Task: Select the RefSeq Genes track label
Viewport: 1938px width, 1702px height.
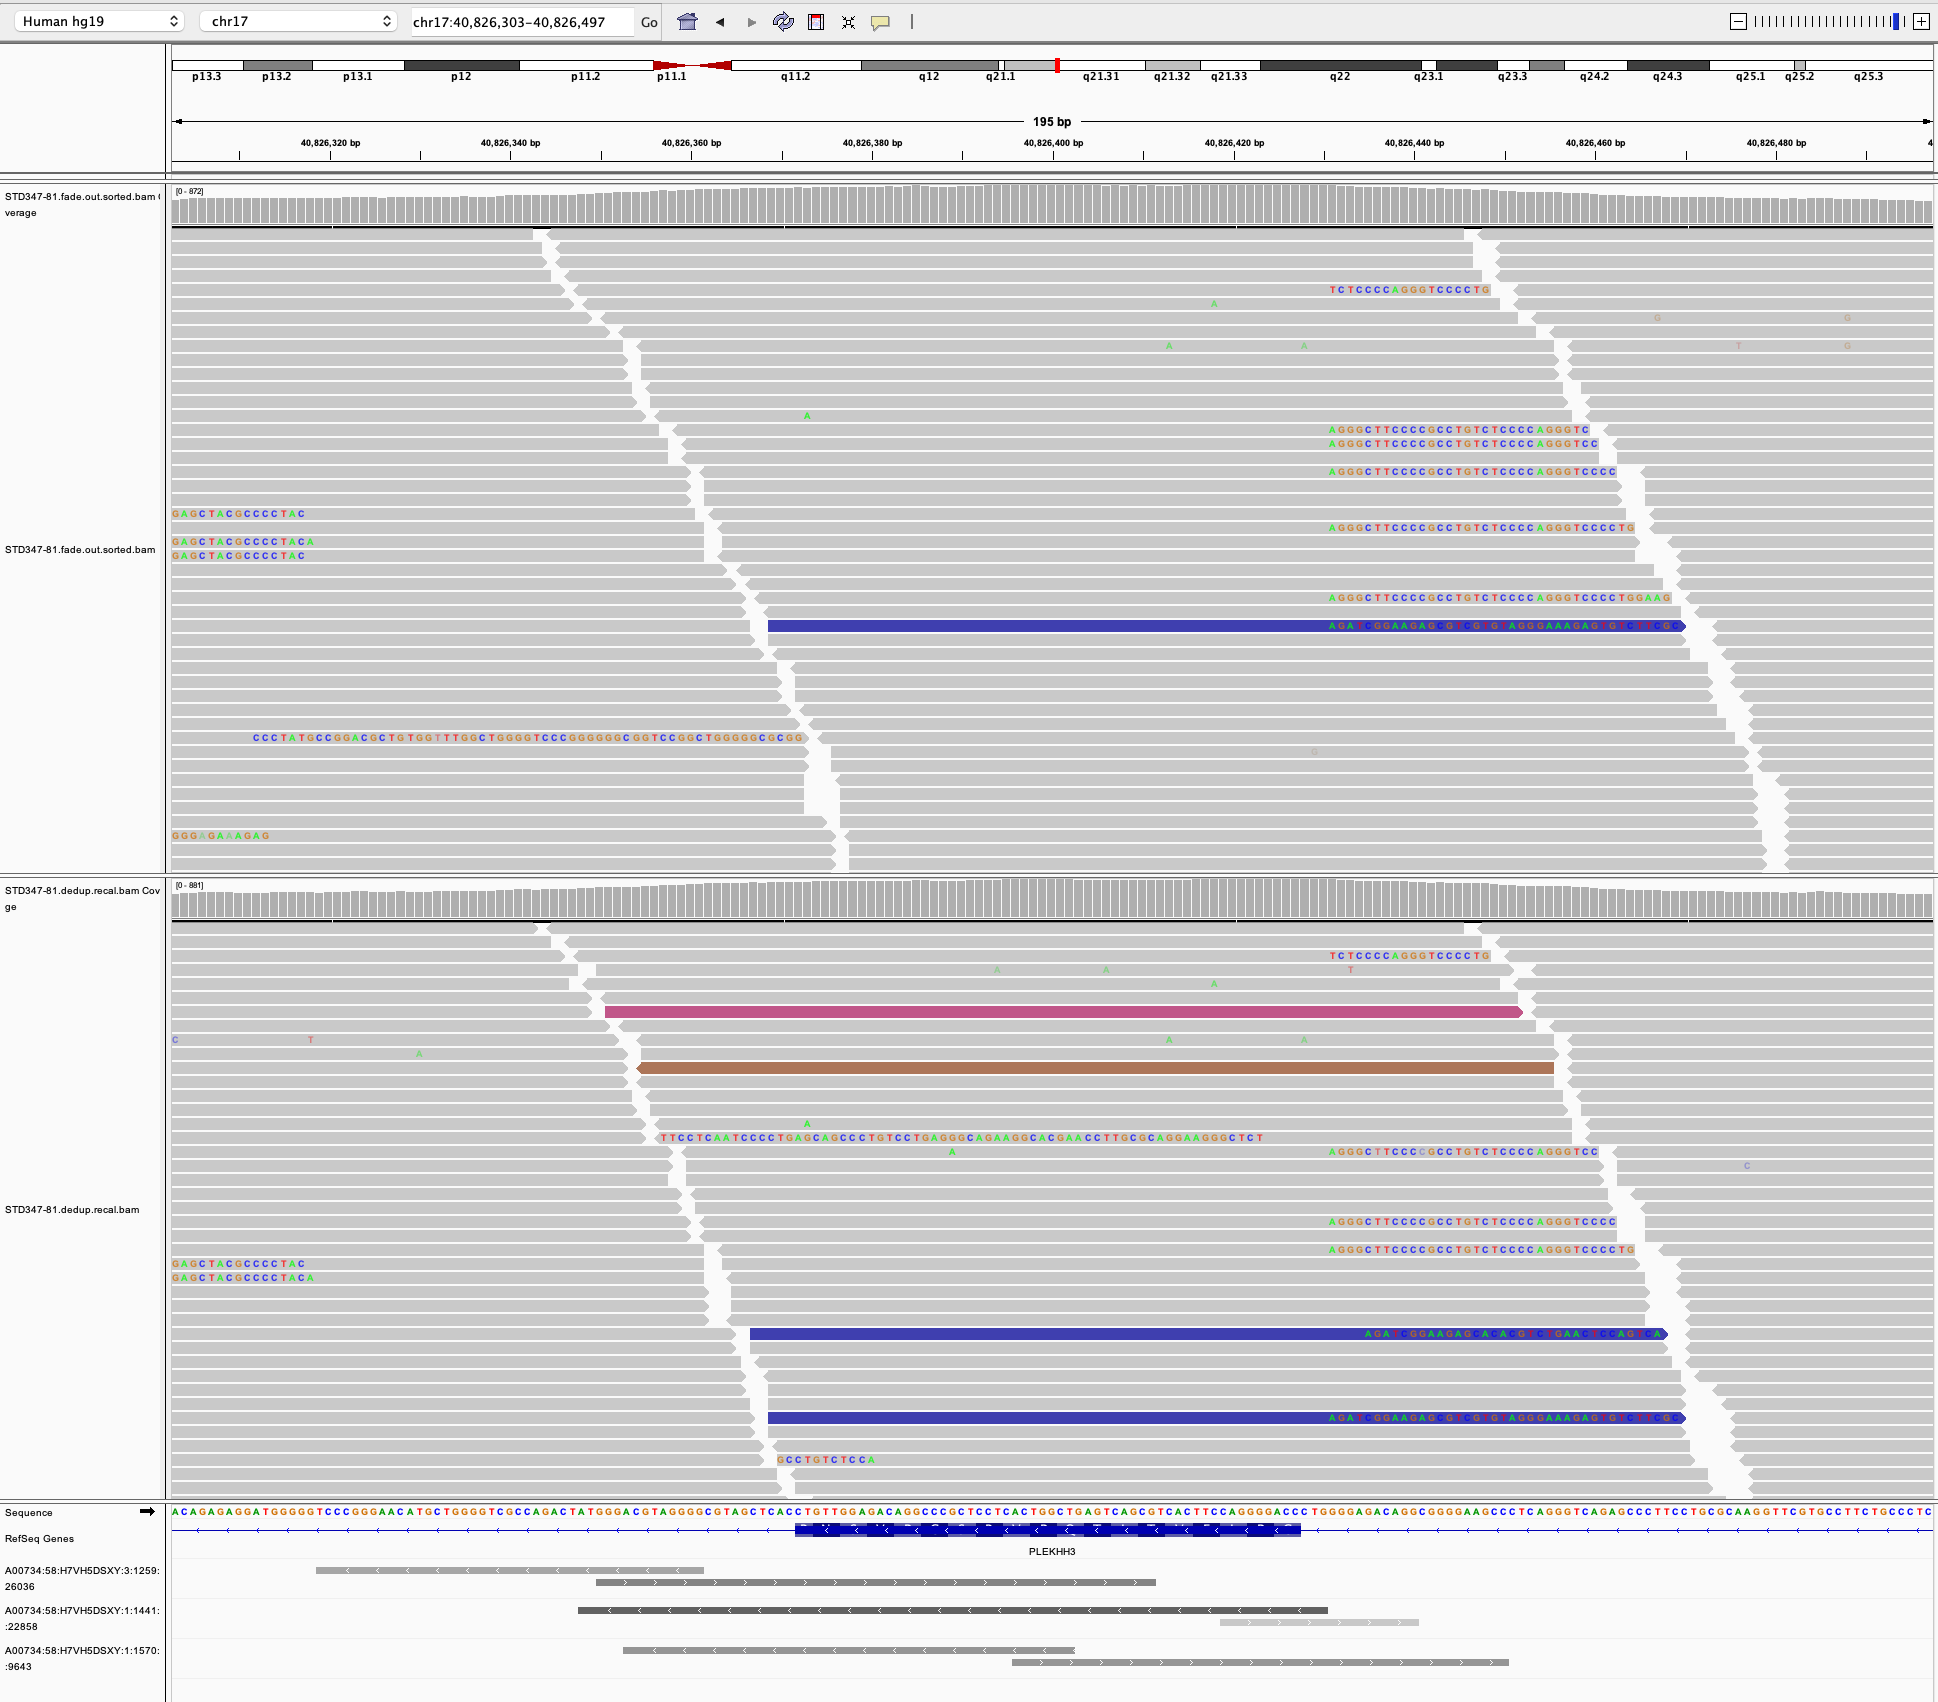Action: coord(40,1539)
